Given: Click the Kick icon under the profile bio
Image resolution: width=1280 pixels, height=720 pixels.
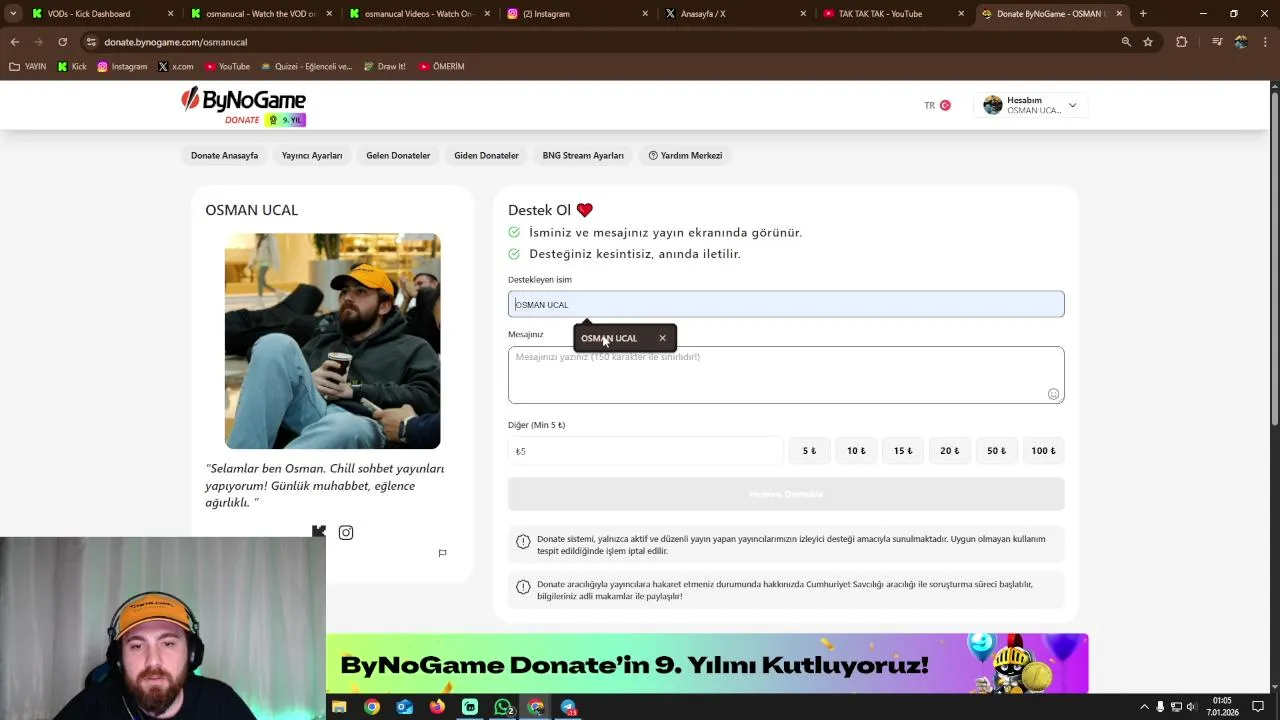Looking at the screenshot, I should click(319, 531).
